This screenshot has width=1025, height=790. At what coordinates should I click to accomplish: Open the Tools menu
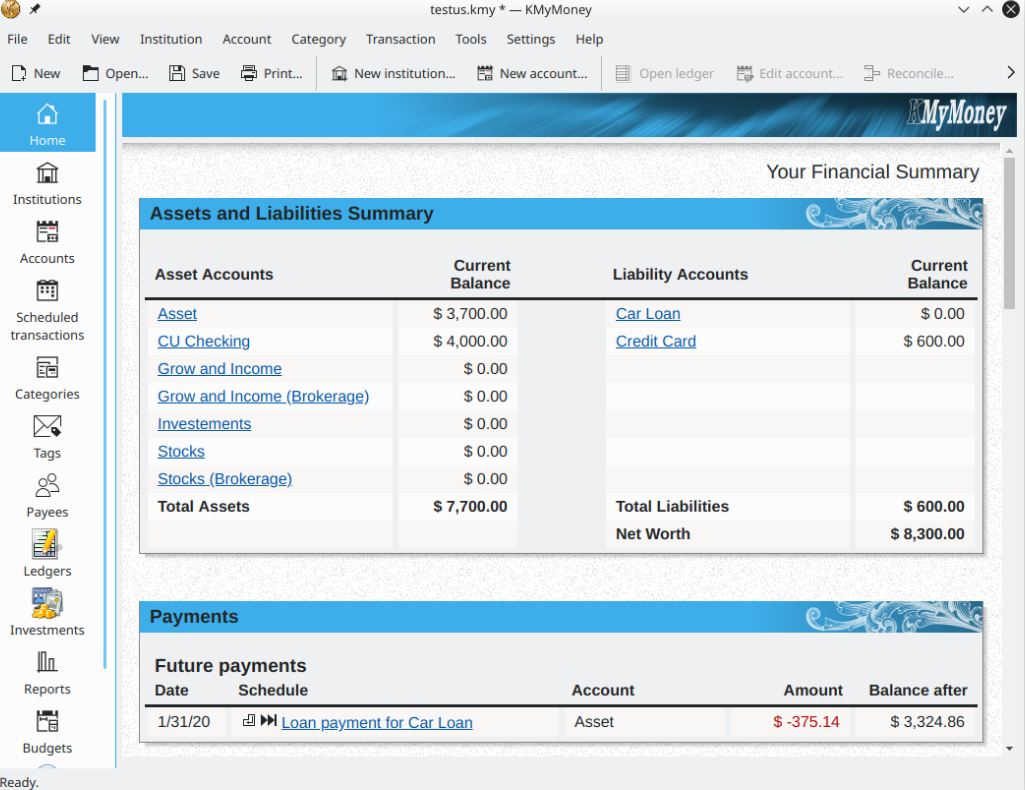coord(470,39)
